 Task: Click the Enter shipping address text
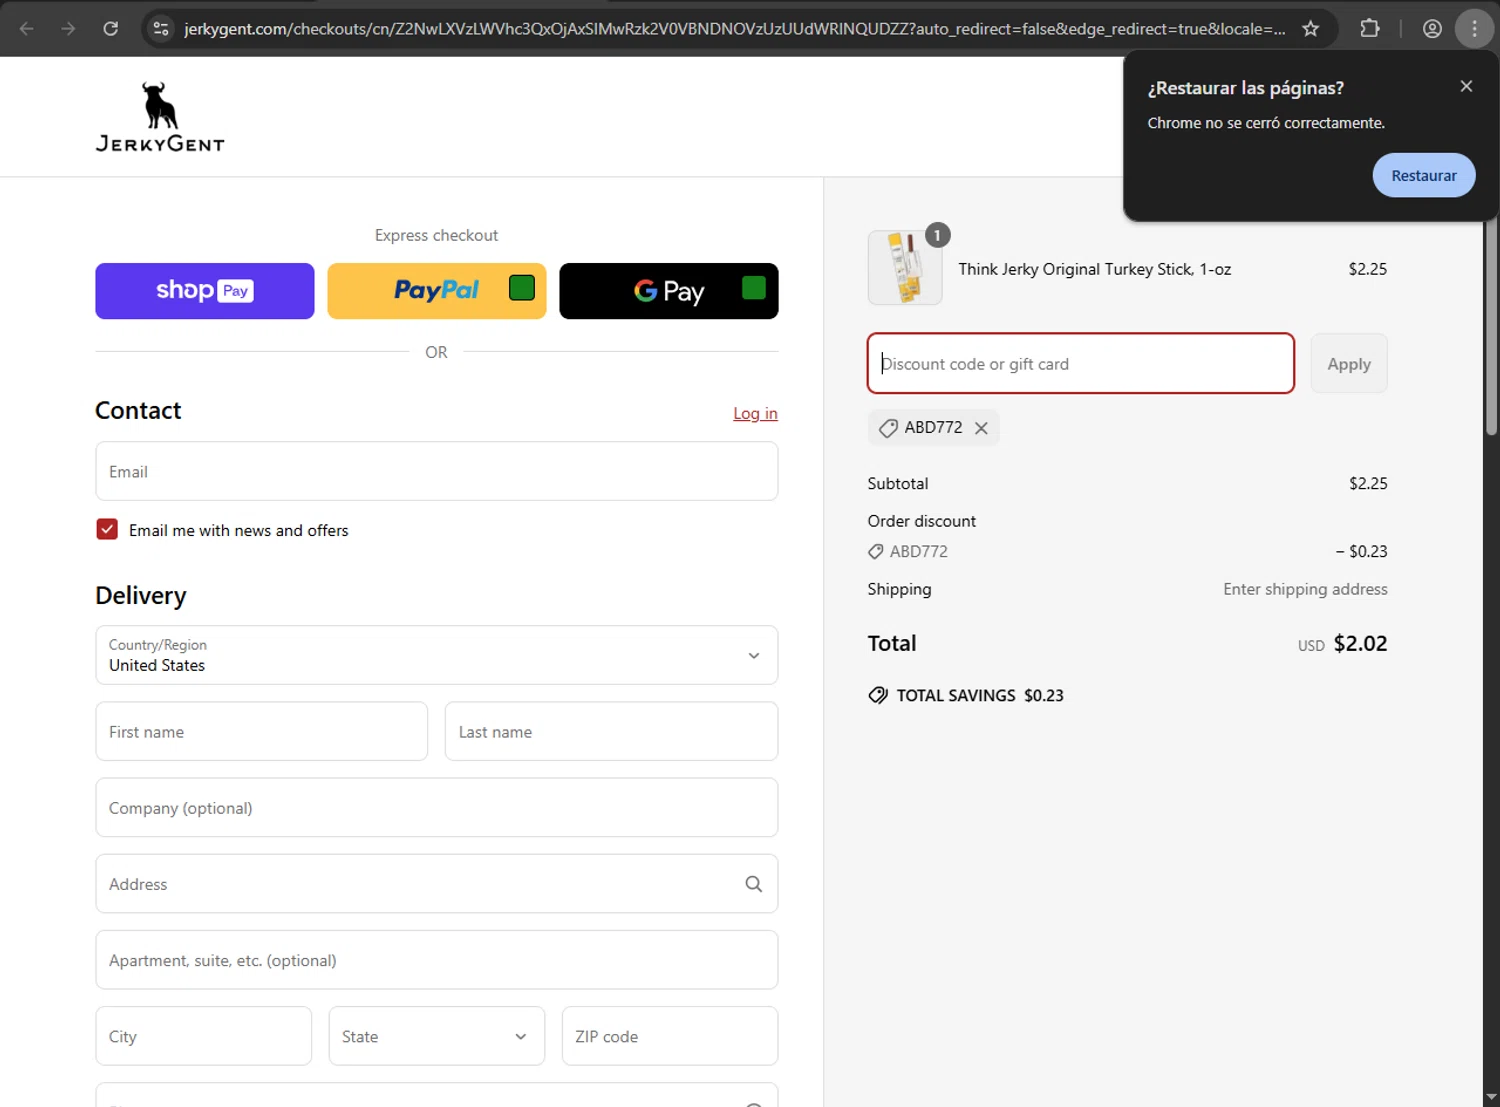[x=1305, y=589]
